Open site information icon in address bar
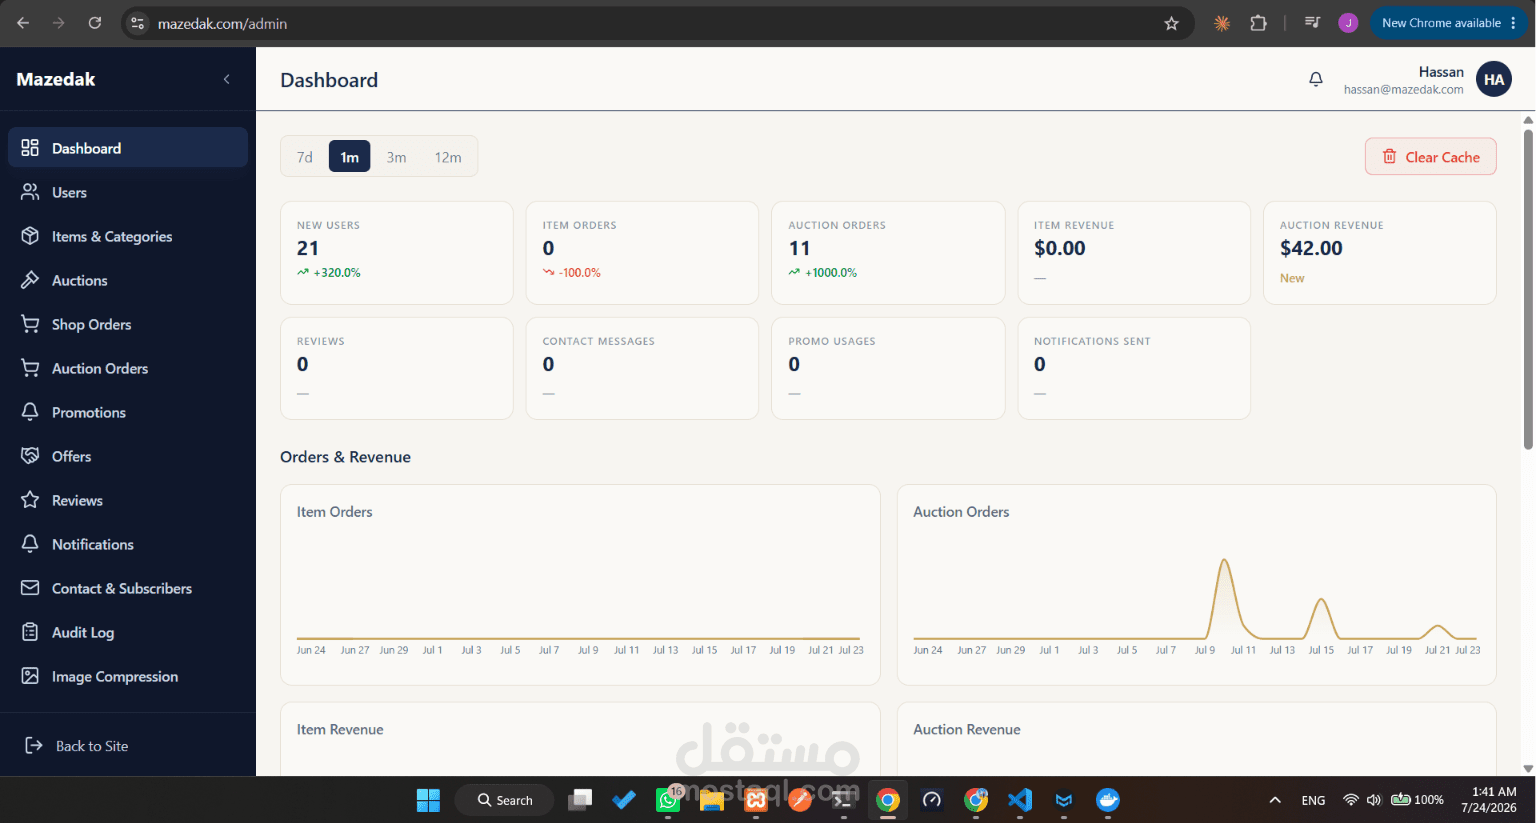 (138, 23)
